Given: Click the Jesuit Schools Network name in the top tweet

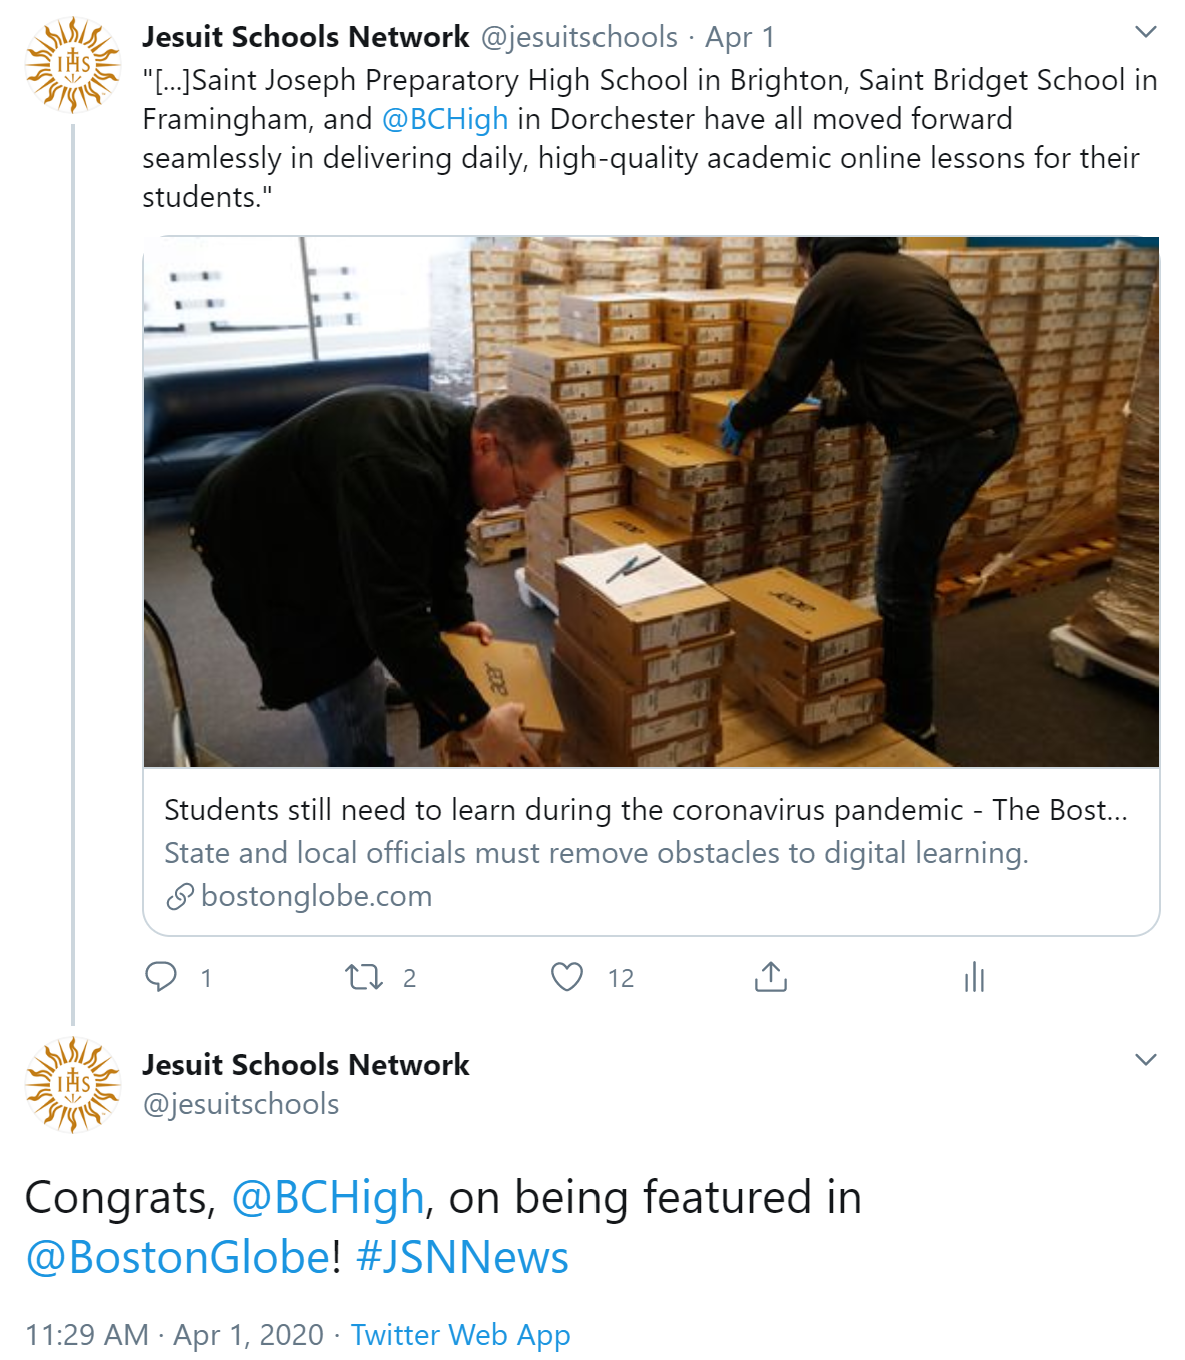Looking at the screenshot, I should click(305, 37).
